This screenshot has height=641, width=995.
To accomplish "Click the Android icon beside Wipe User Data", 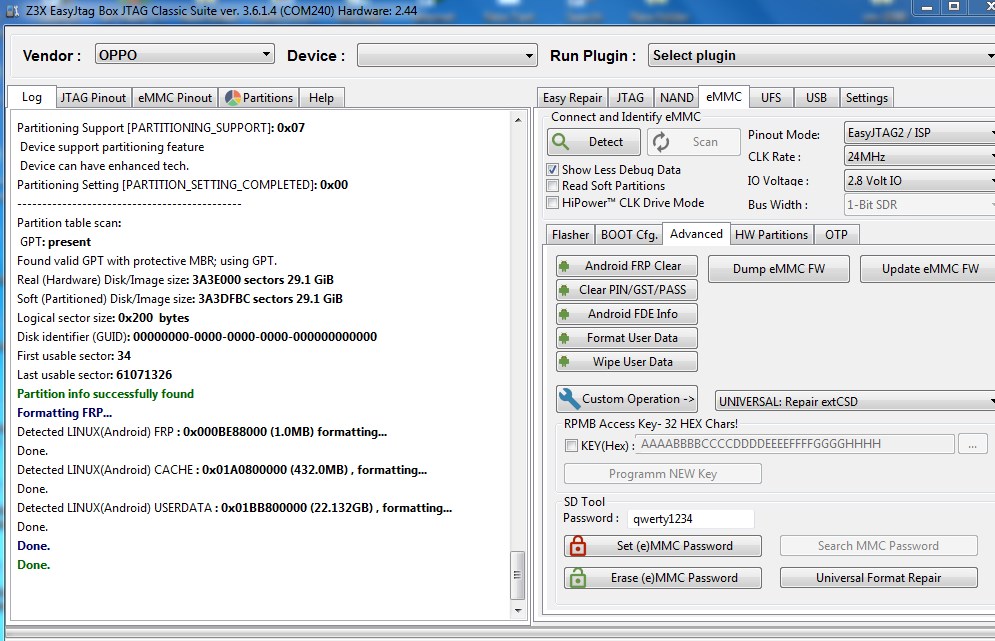I will (x=564, y=362).
